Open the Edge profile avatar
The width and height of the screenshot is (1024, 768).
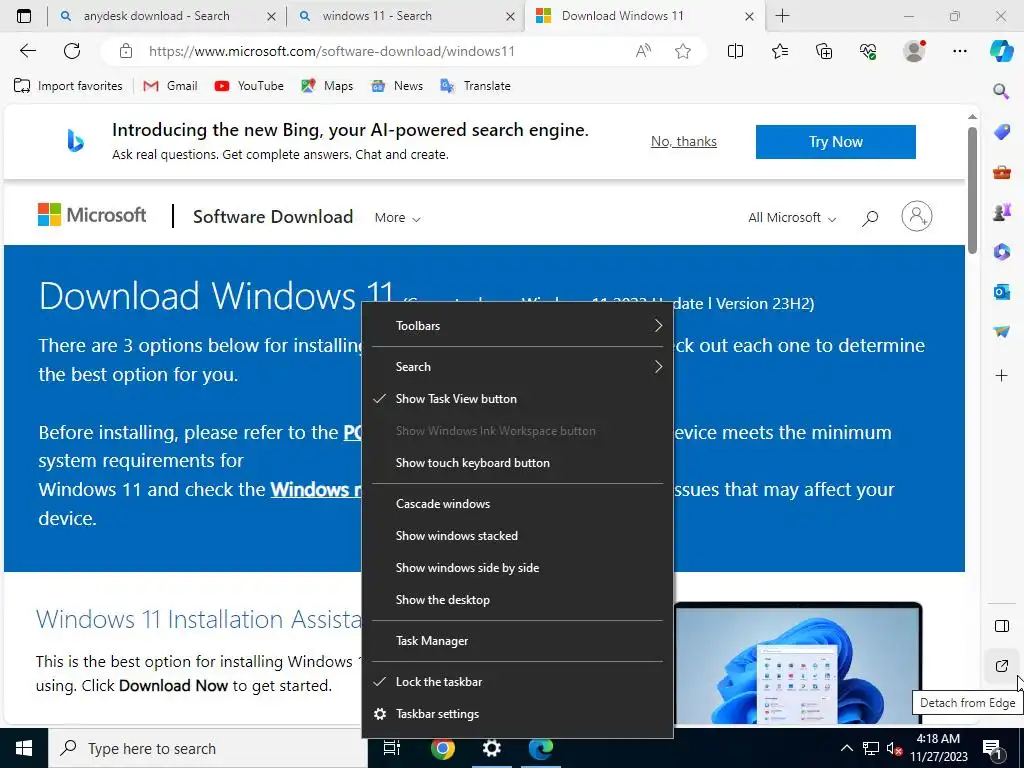914,51
